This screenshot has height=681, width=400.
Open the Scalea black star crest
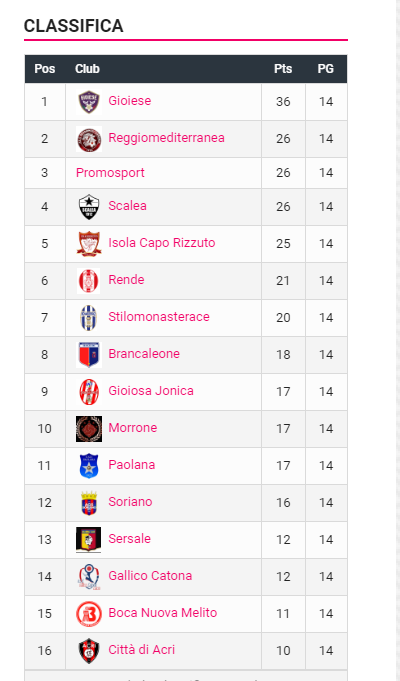coord(89,207)
